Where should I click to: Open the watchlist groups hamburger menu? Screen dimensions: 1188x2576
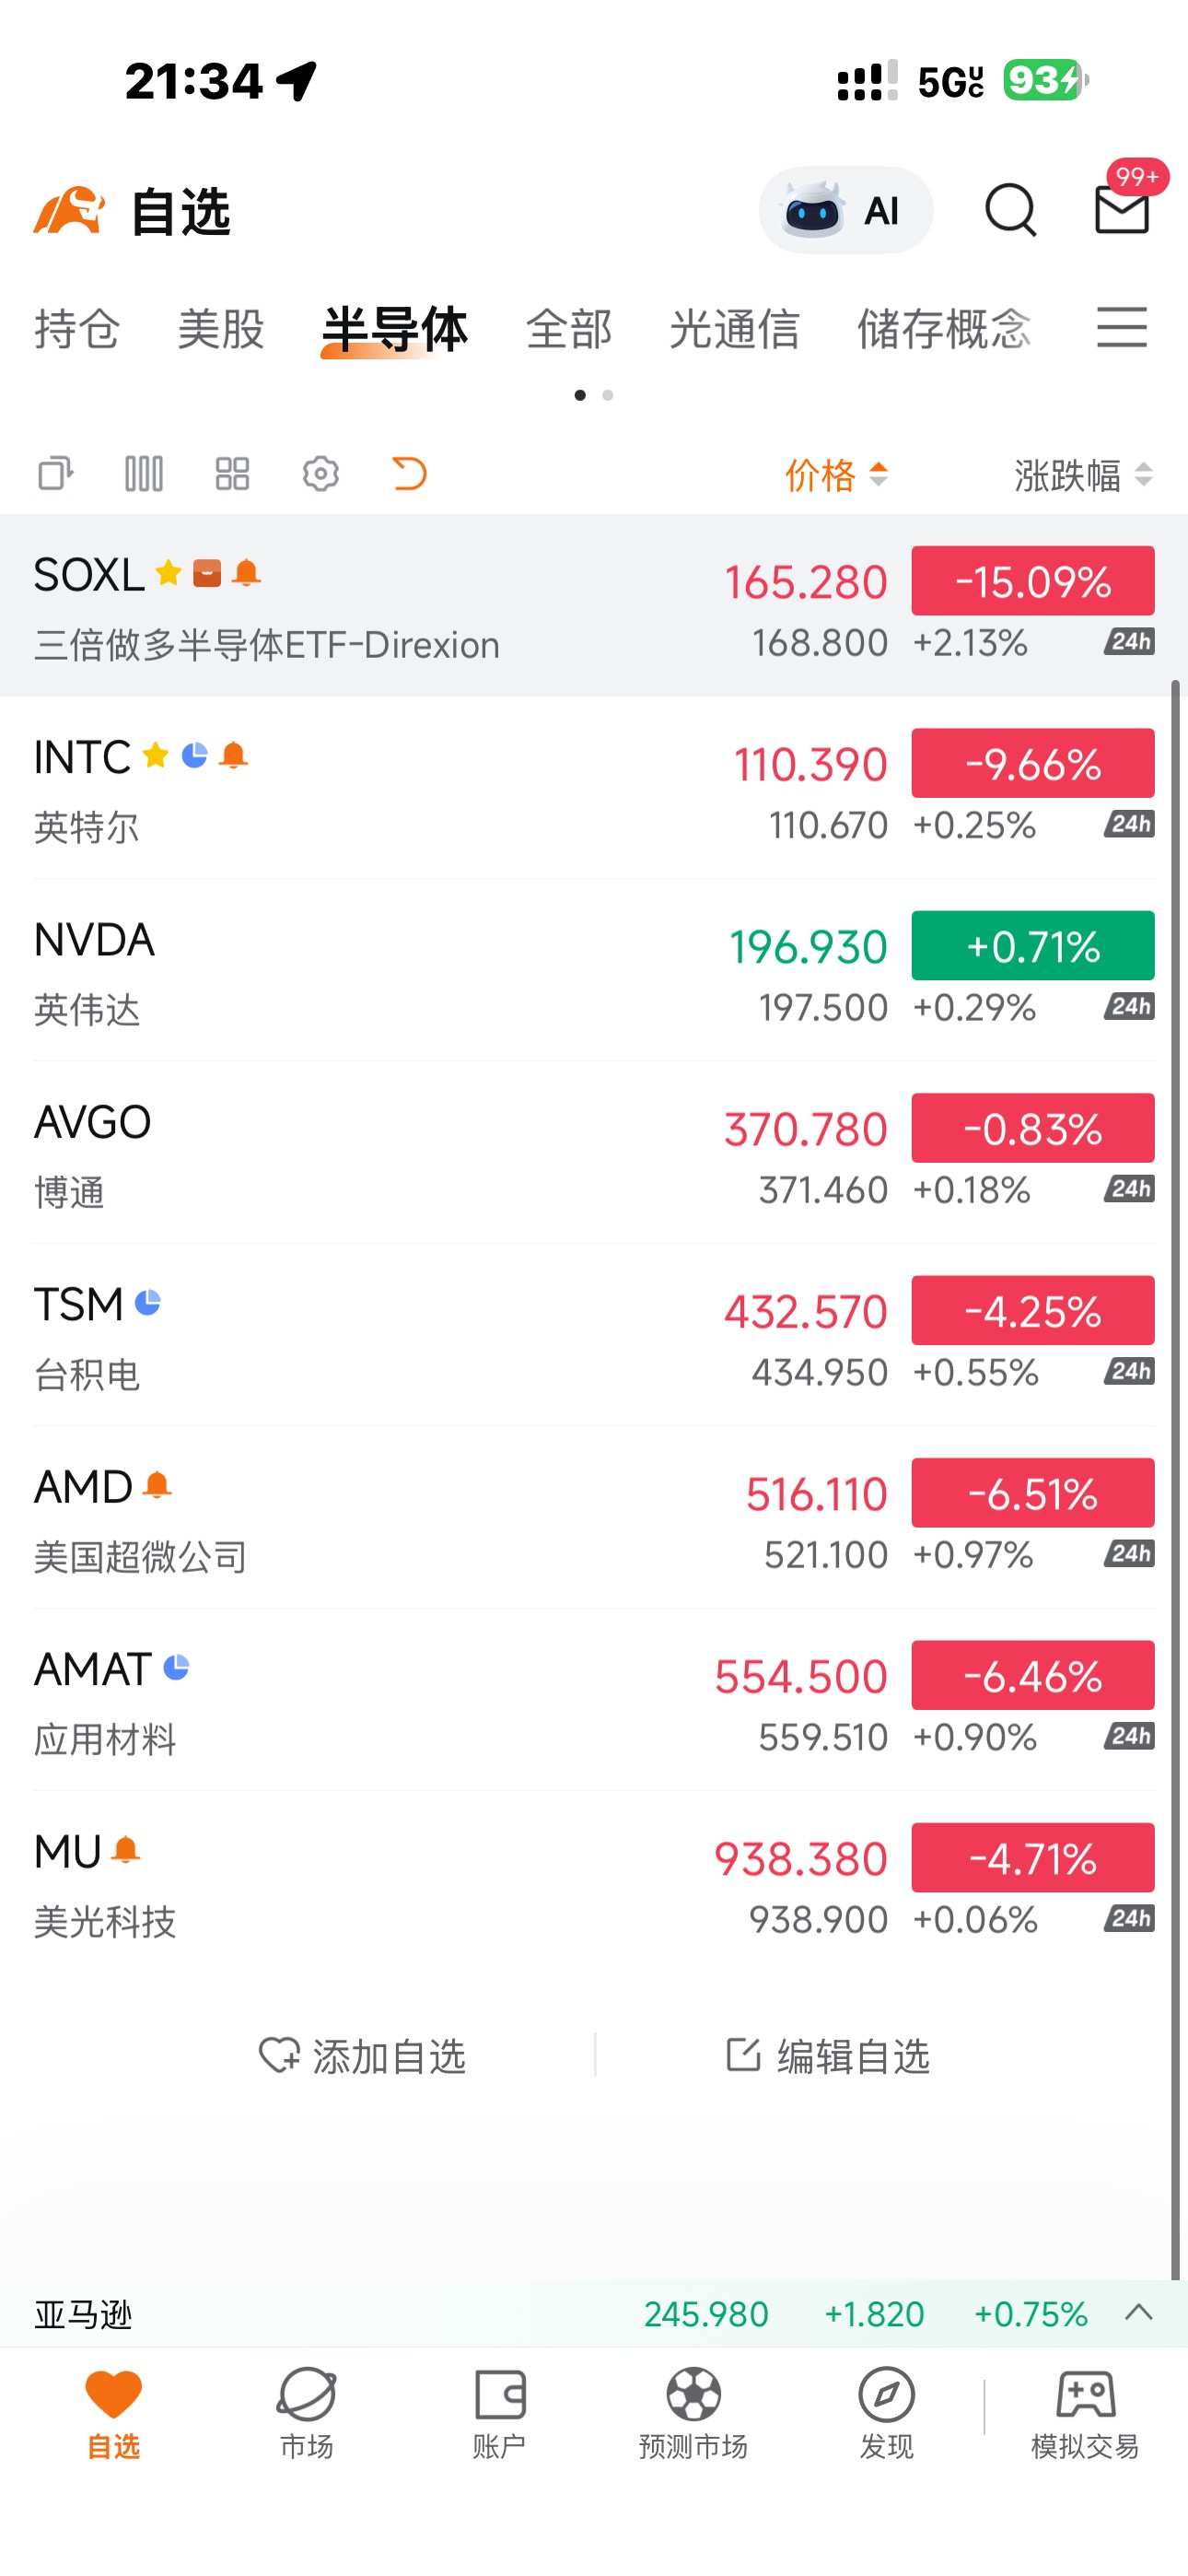(1122, 328)
